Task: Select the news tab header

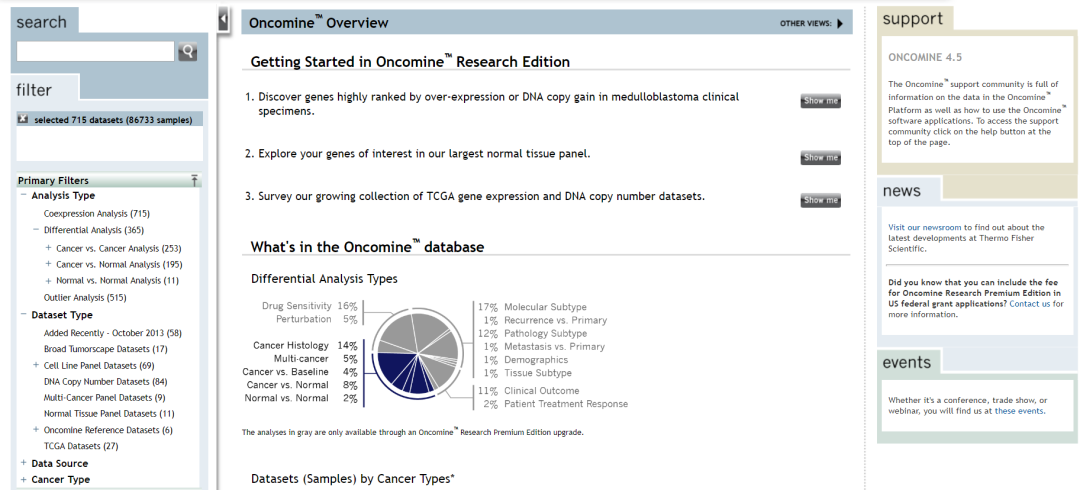Action: (909, 190)
